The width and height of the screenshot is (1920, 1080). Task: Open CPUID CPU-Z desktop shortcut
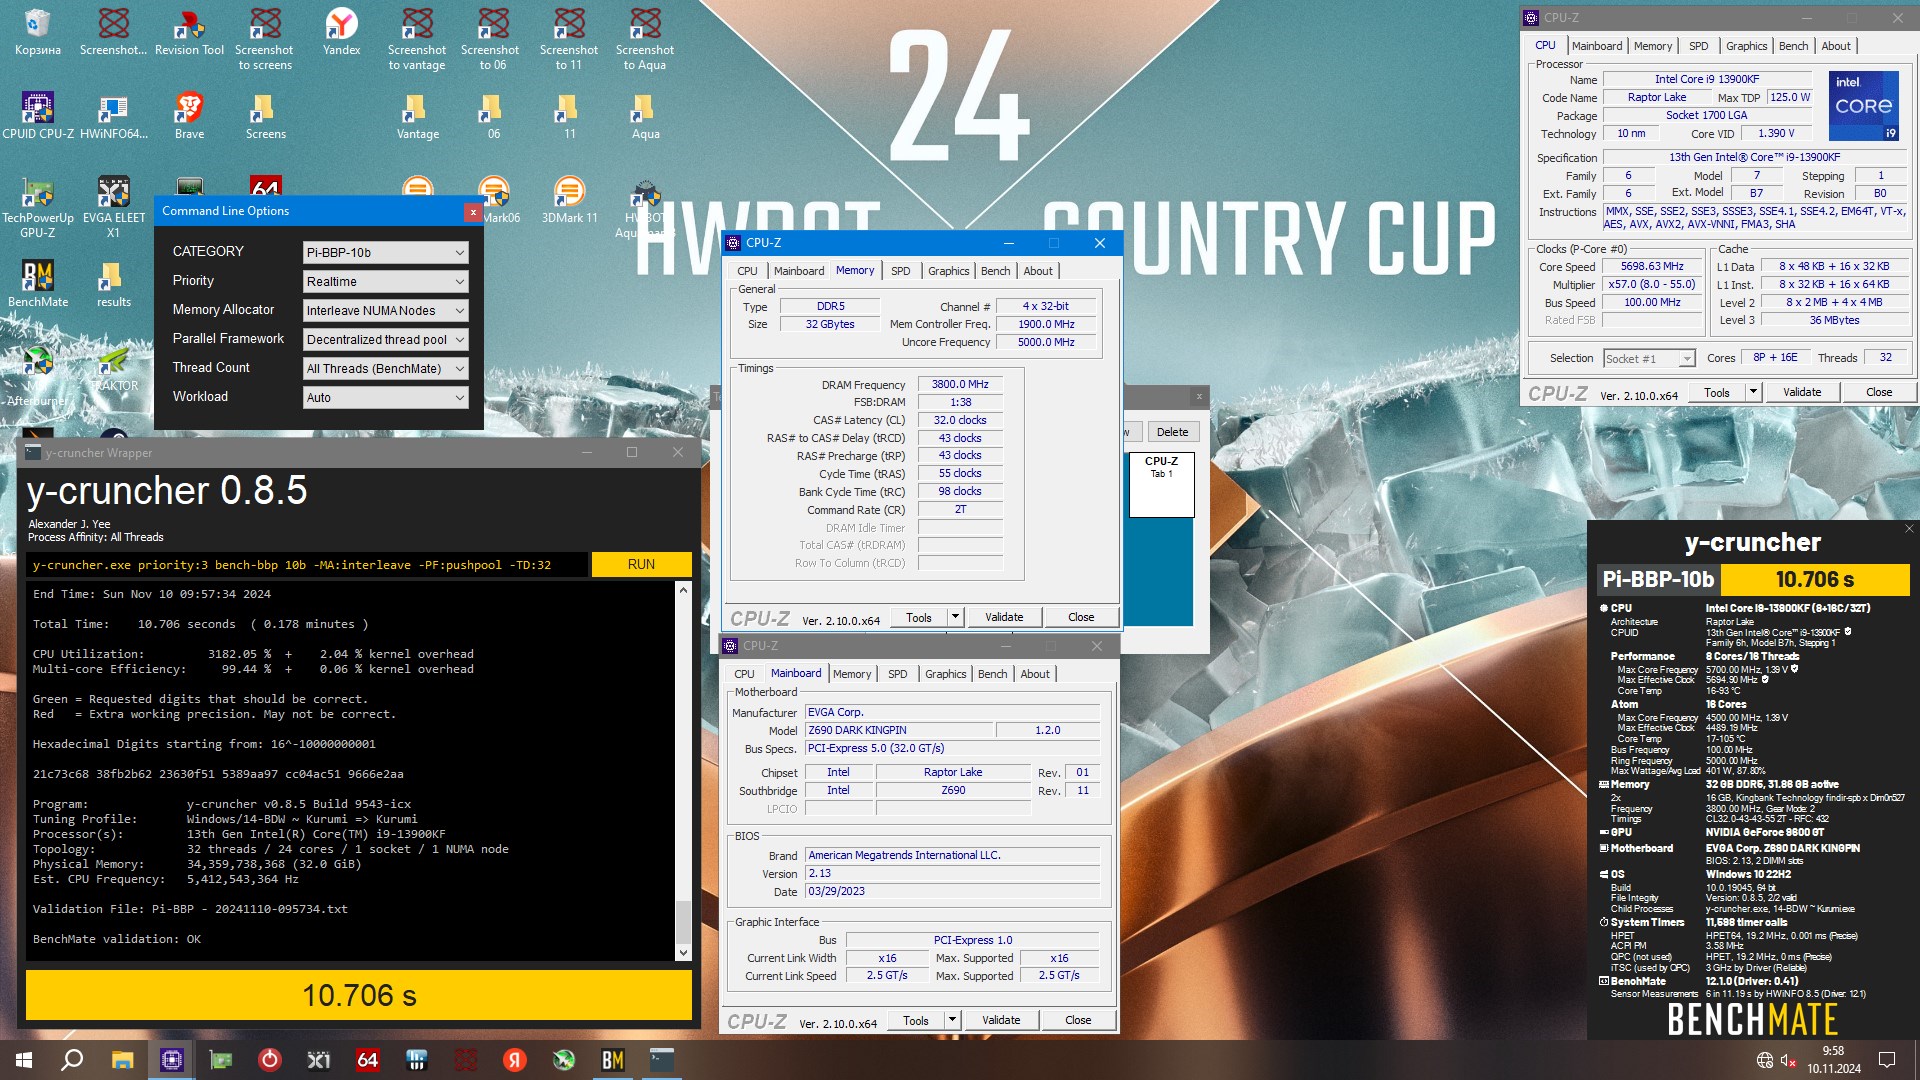38,116
